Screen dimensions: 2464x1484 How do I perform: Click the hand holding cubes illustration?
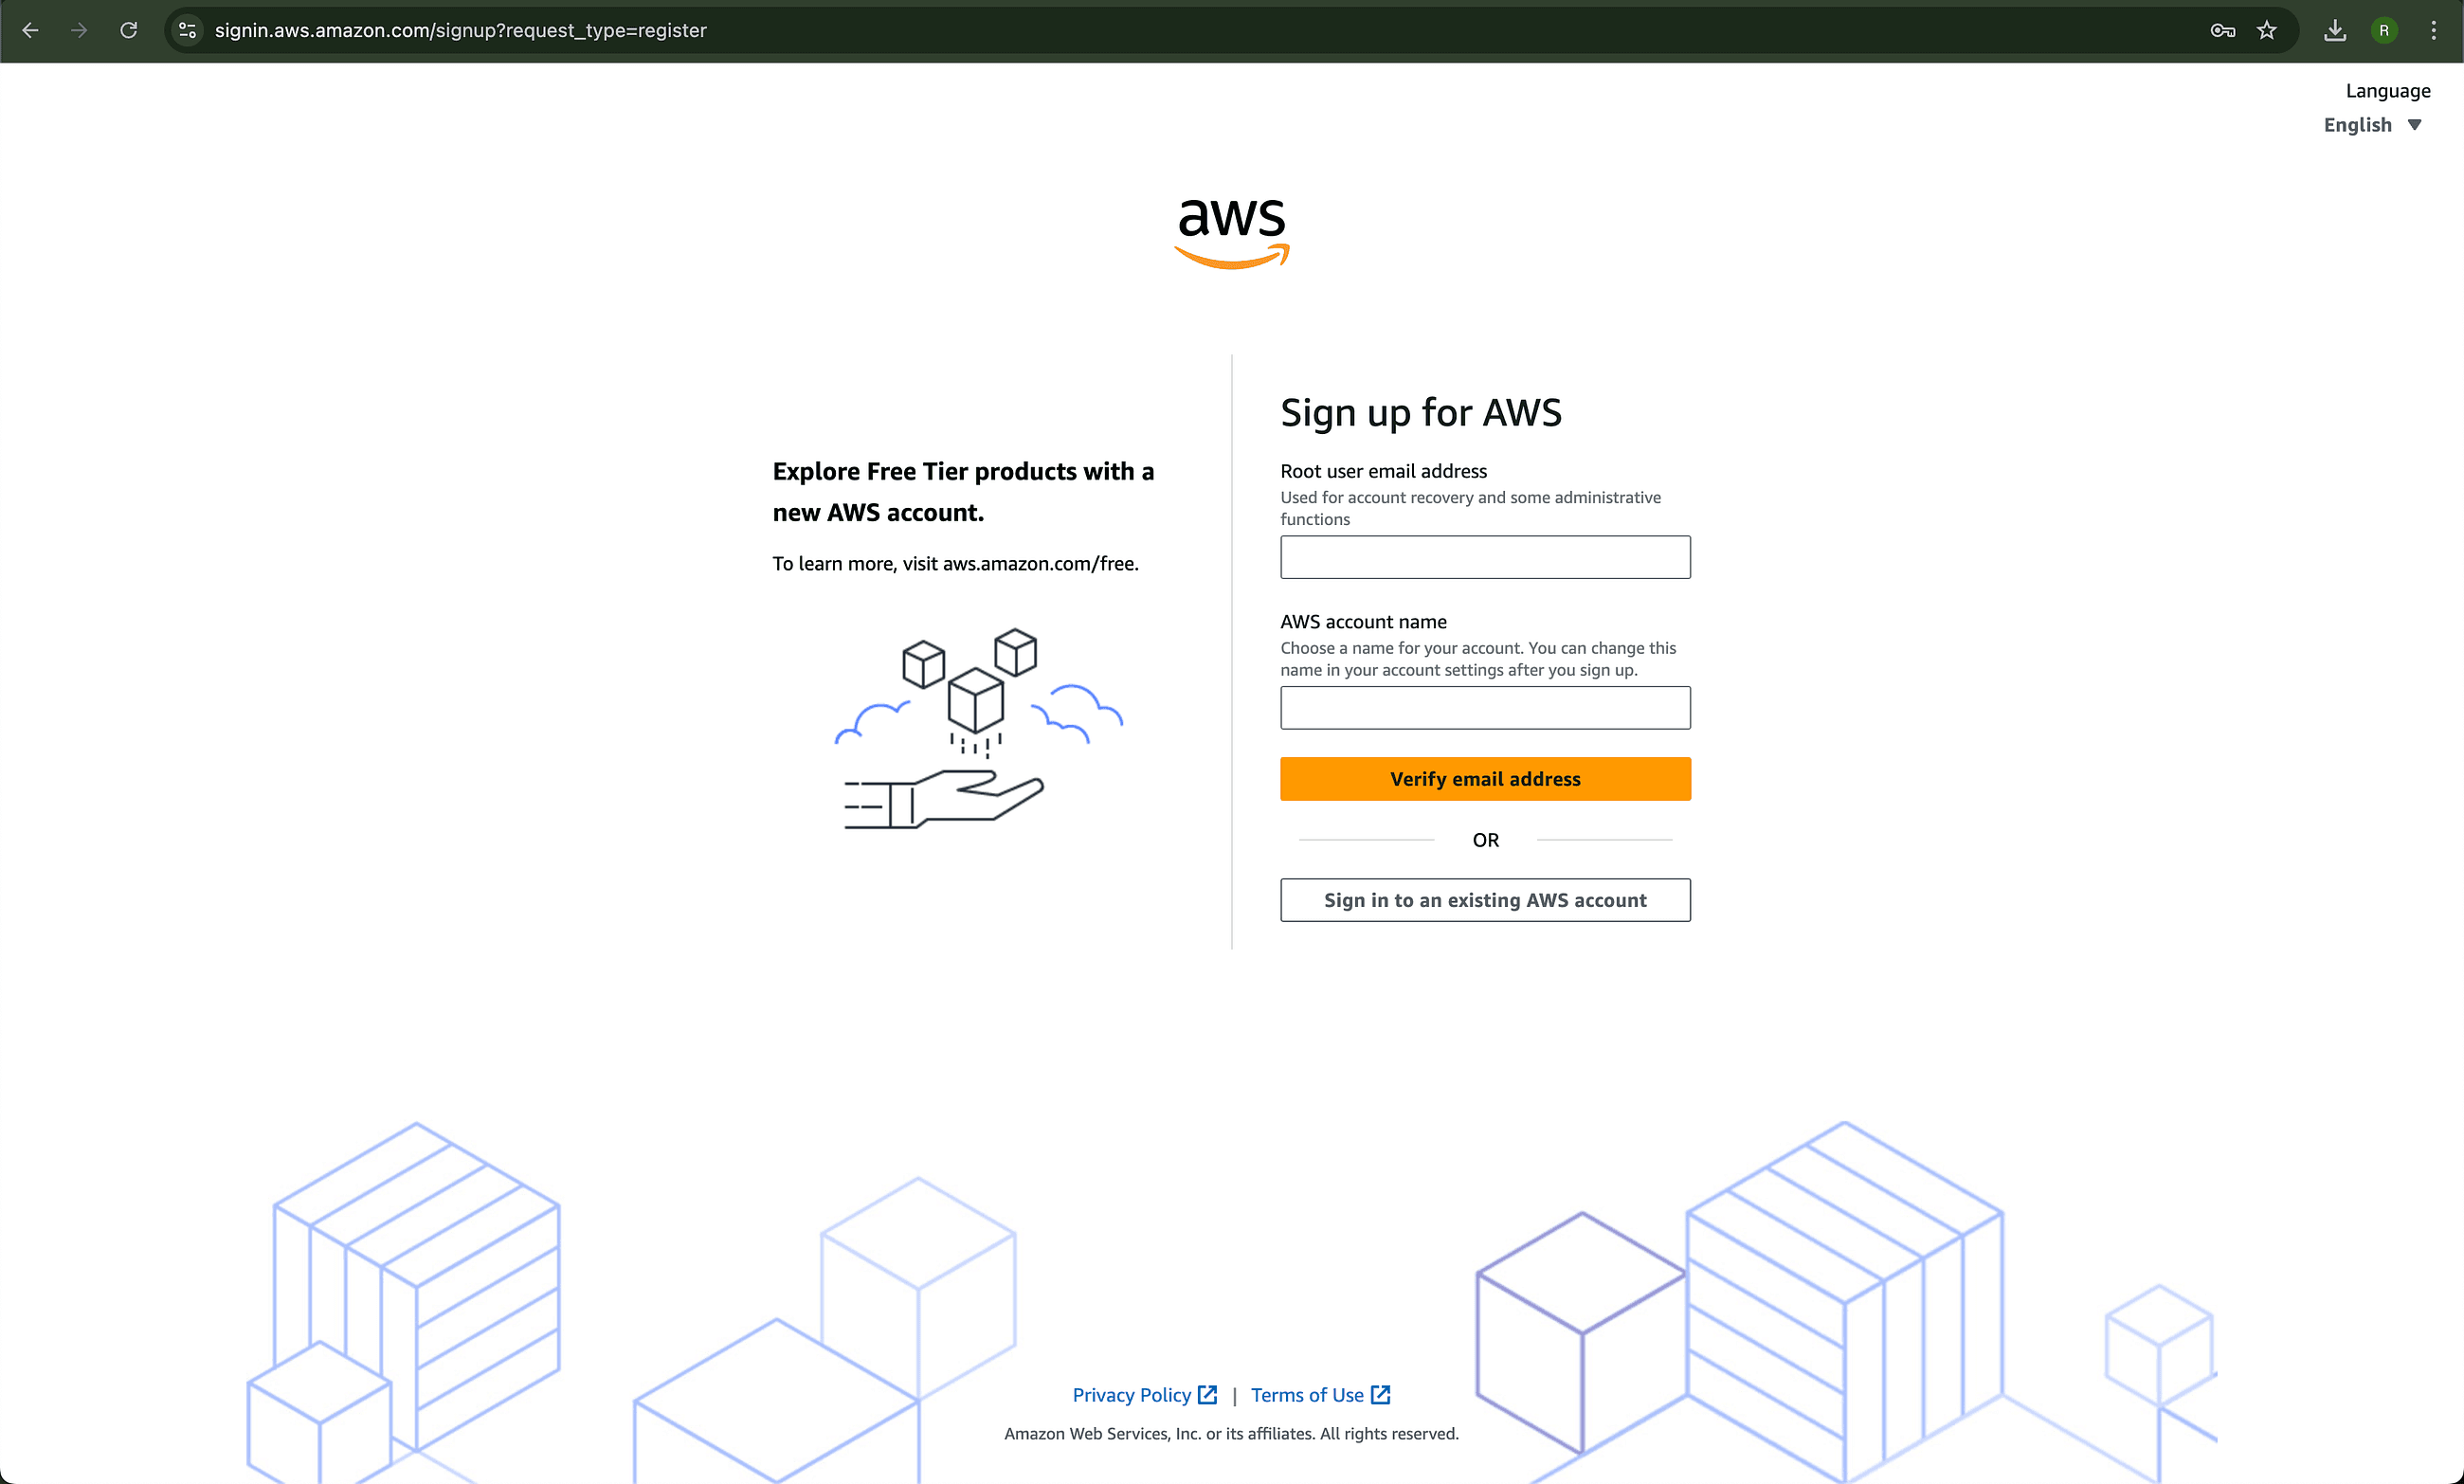(x=978, y=728)
